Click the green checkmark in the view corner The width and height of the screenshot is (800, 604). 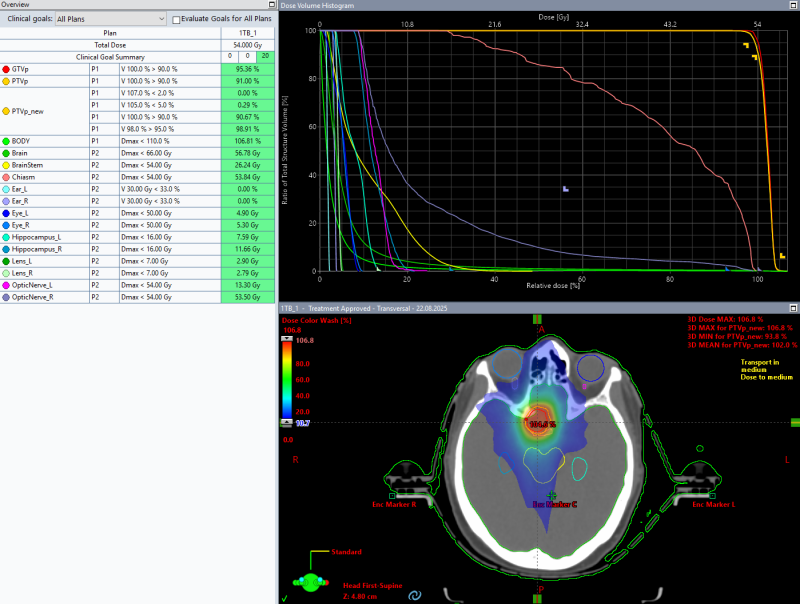pyautogui.click(x=286, y=598)
